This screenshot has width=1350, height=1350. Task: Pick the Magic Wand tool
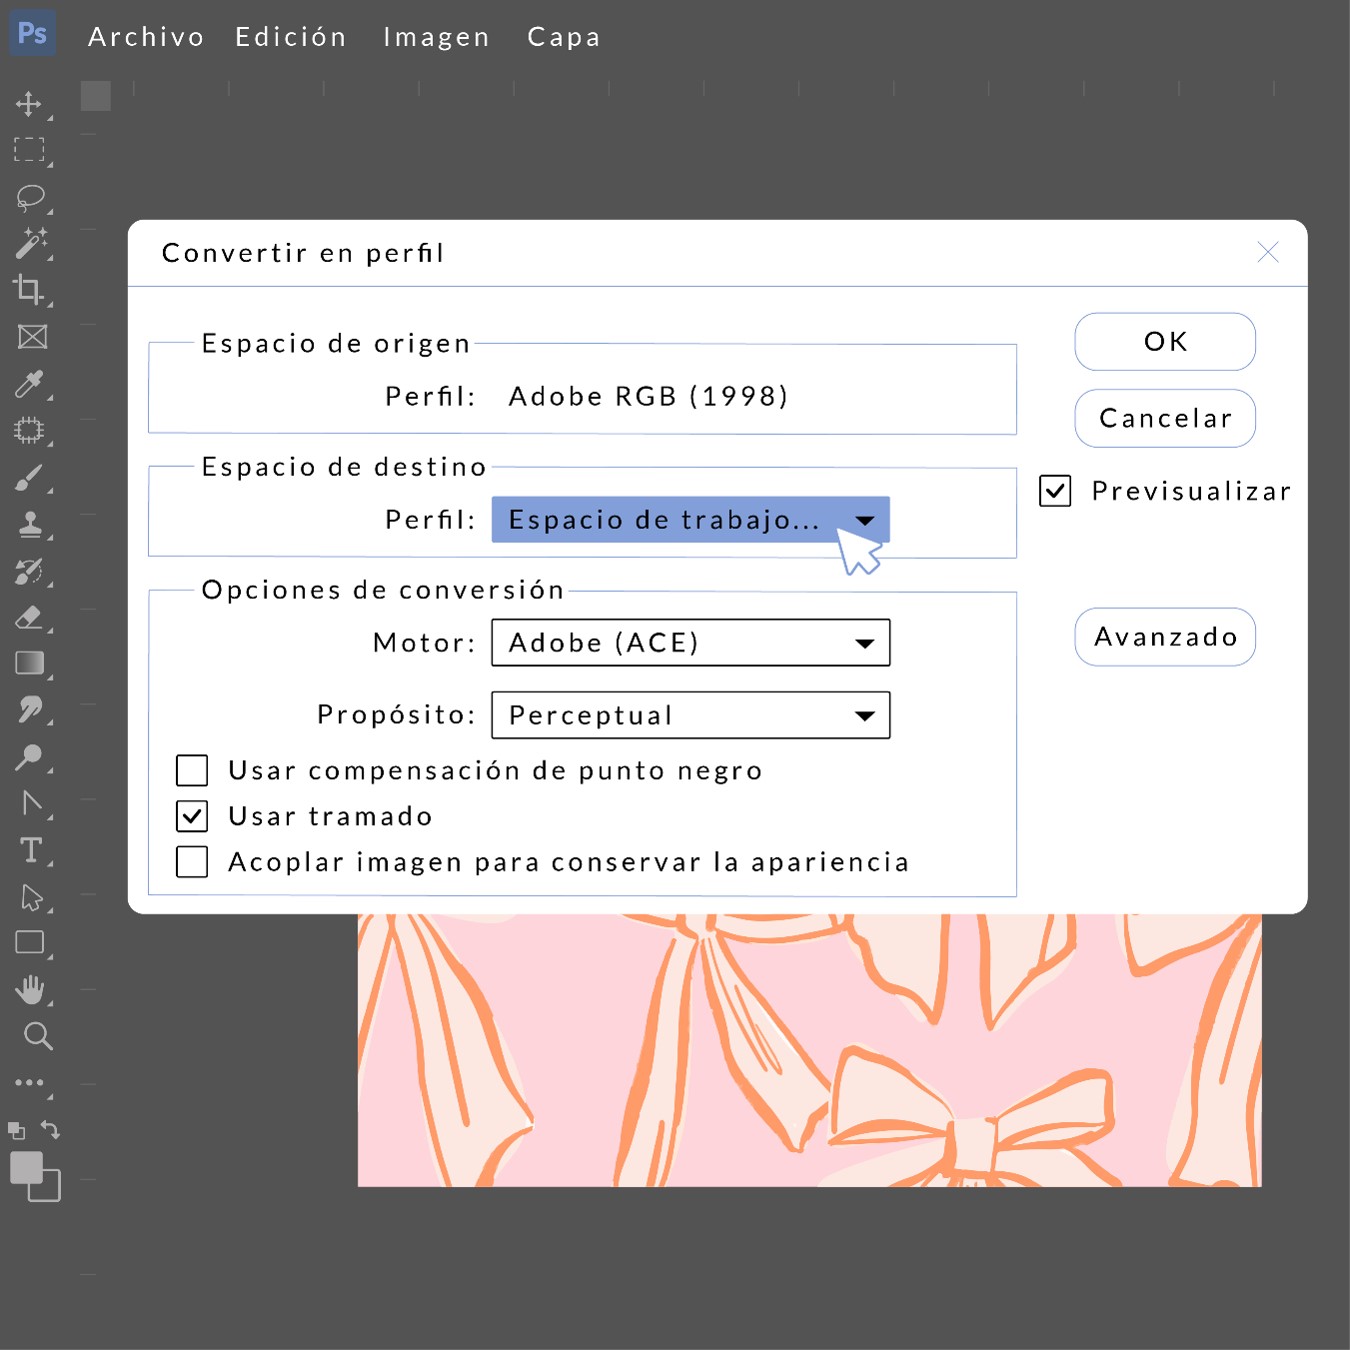point(31,243)
